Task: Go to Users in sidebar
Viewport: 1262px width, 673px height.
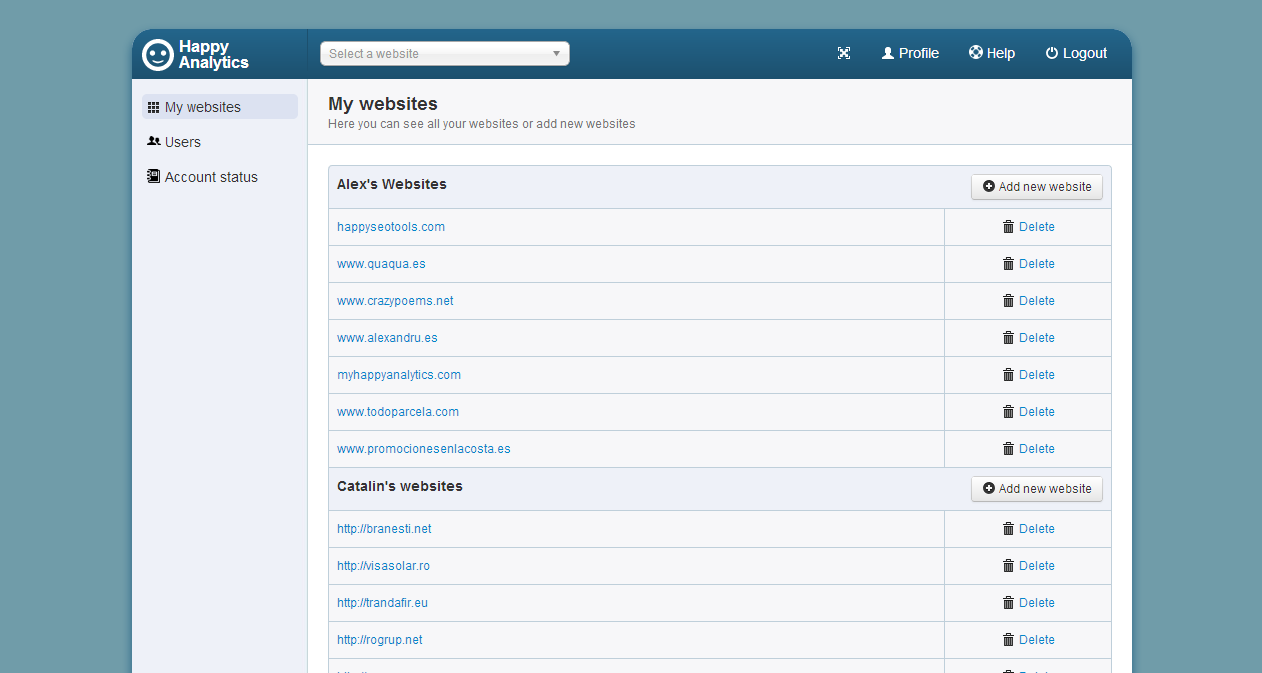Action: pyautogui.click(x=182, y=142)
